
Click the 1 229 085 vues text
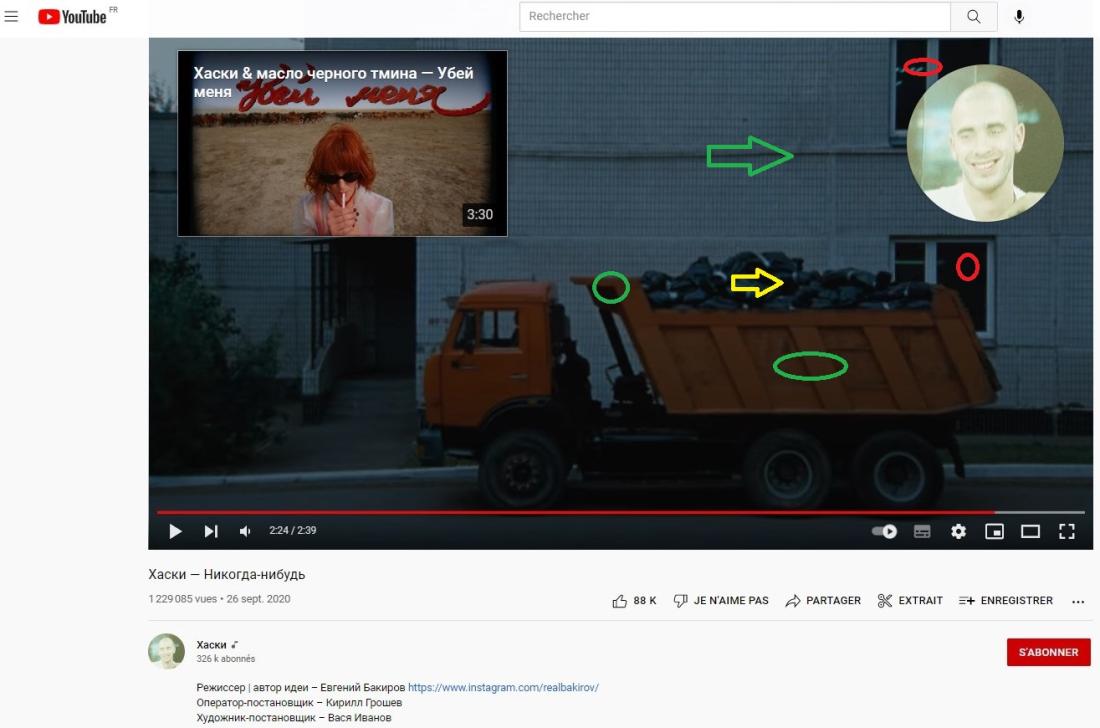[x=182, y=599]
